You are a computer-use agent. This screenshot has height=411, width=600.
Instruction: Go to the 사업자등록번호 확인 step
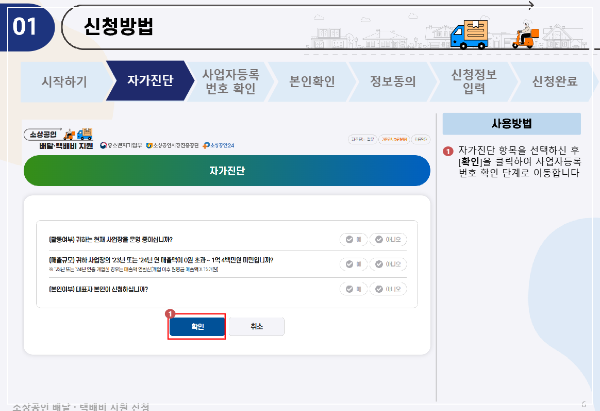tap(231, 82)
